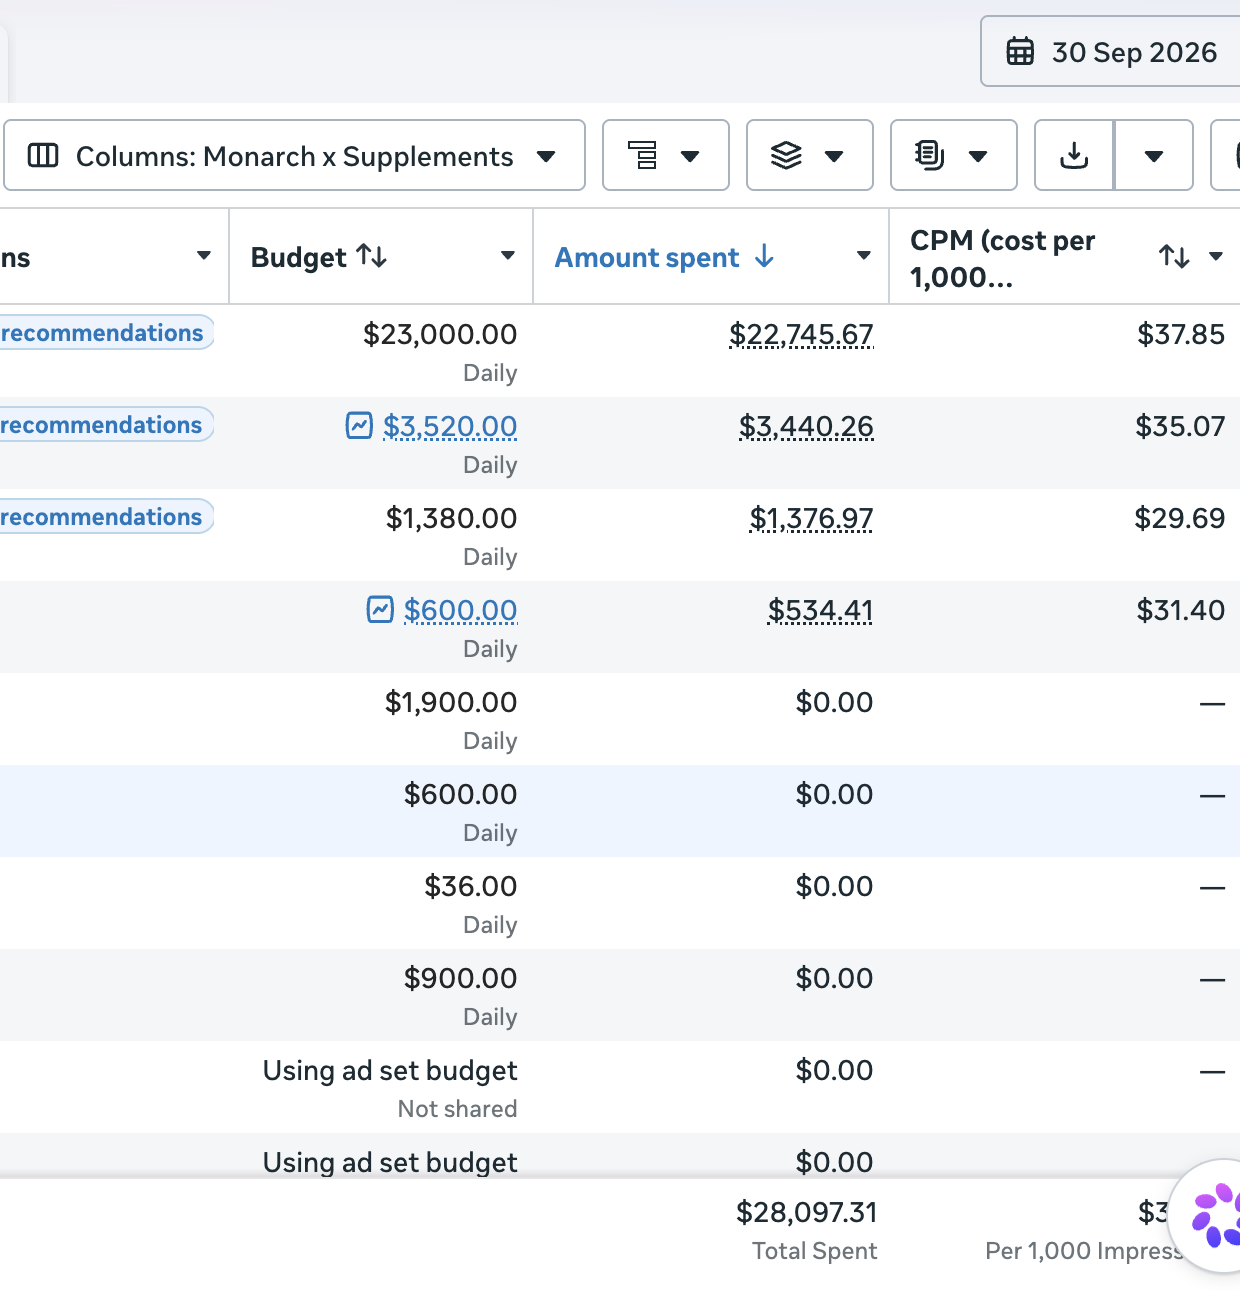The width and height of the screenshot is (1240, 1290).
Task: Click the recommendations tag in the $23,000.00 row
Action: coord(105,333)
